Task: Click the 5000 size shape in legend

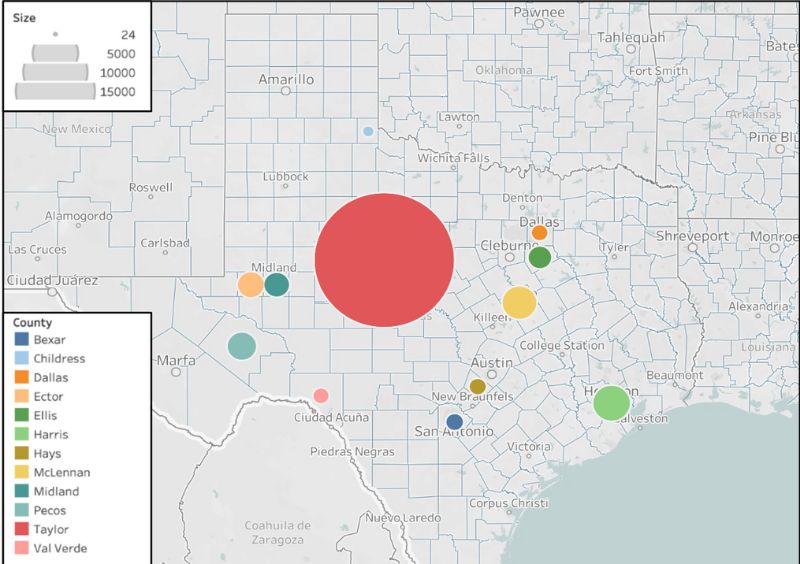Action: (55, 53)
